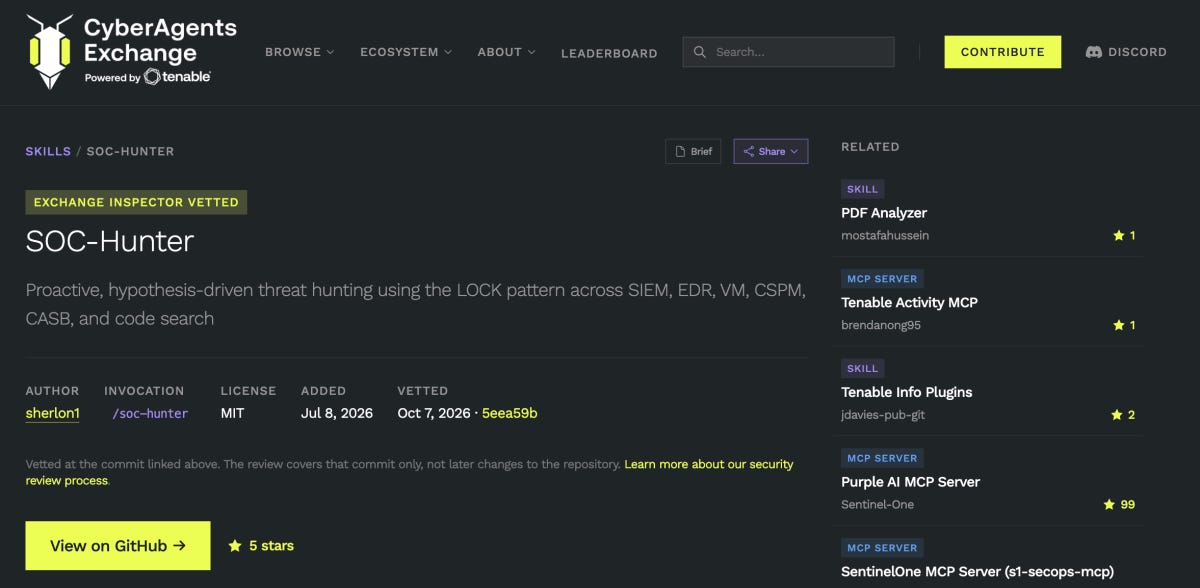Click the star icon on Tenable Info Plugins
The width and height of the screenshot is (1200, 588).
1117,415
